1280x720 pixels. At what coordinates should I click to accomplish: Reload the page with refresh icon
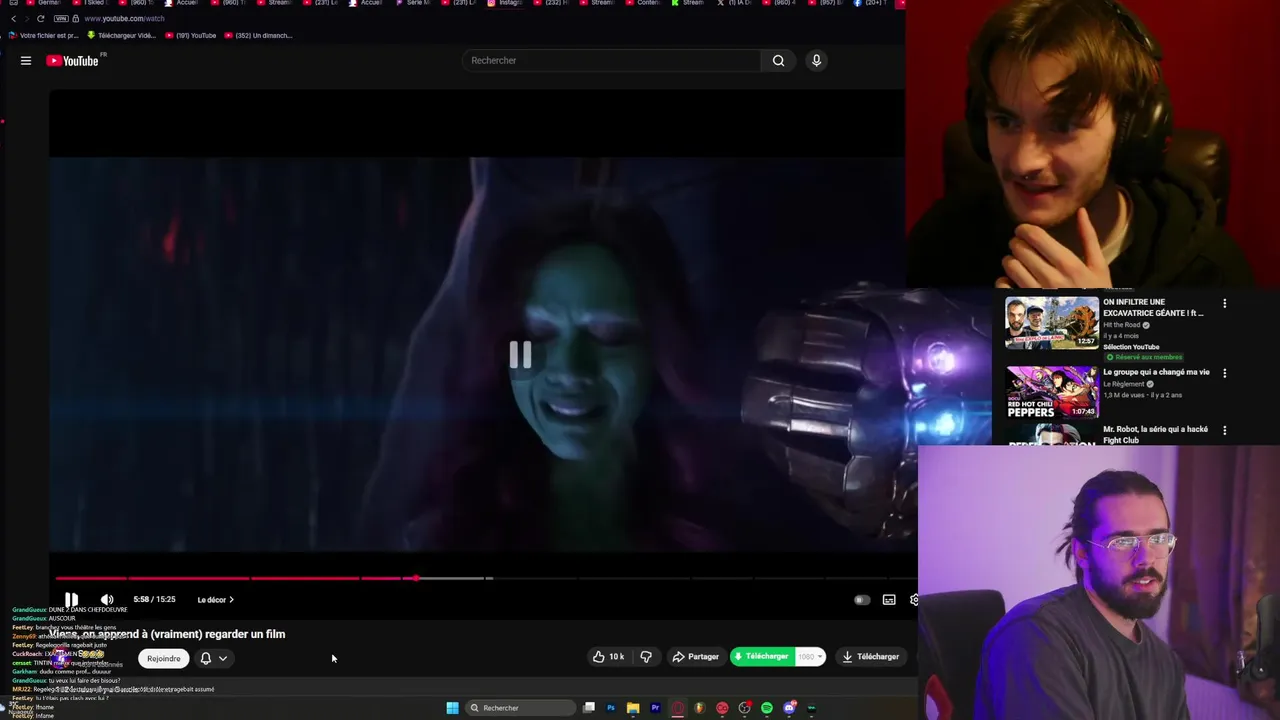coord(40,18)
